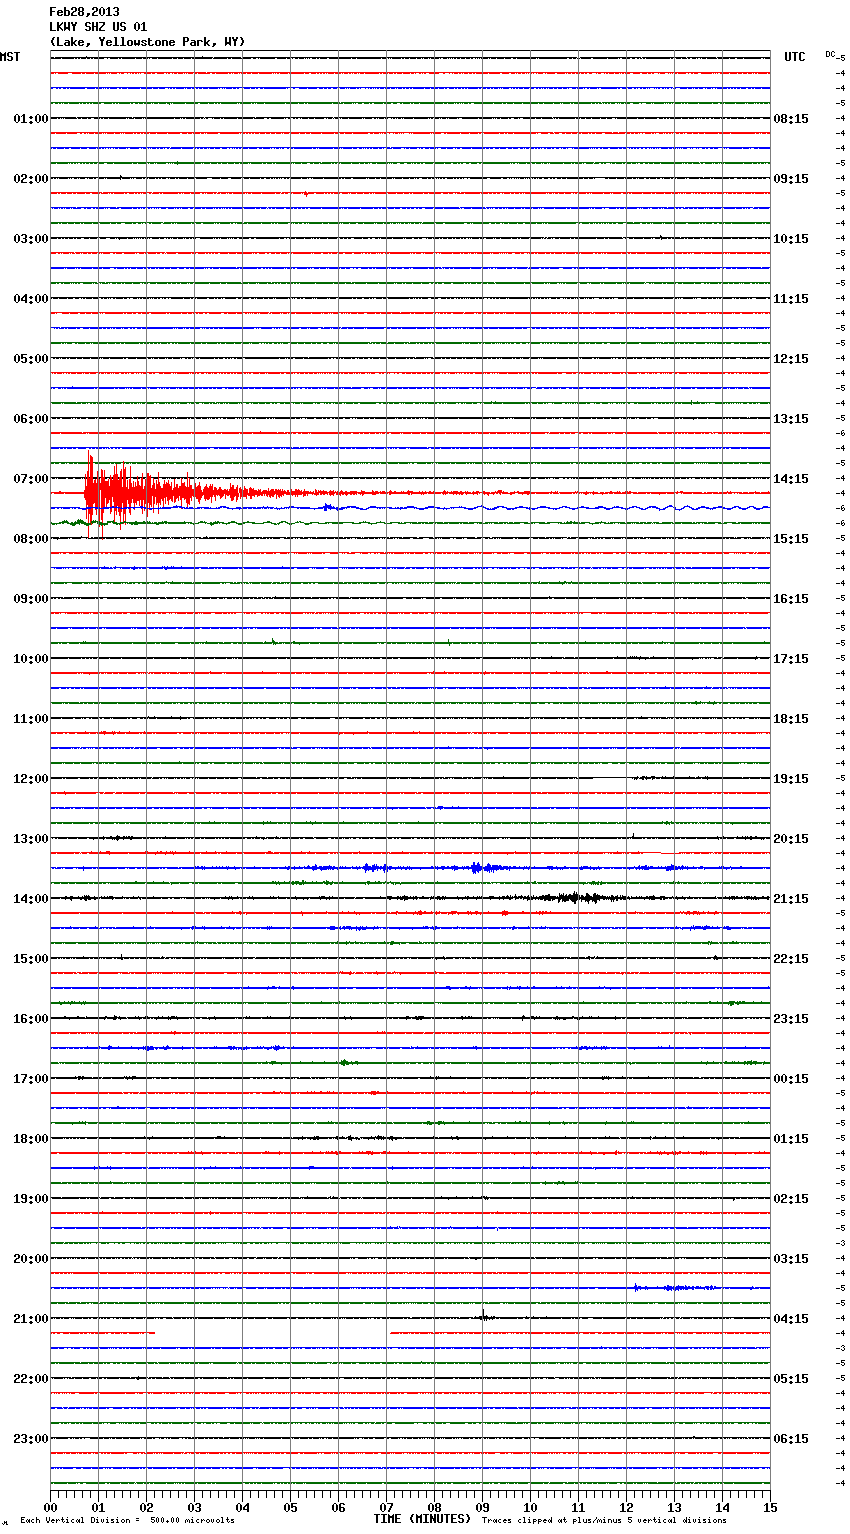Viewport: 850px width, 1534px height.
Task: Click the 02:15 UTC time label
Action: click(x=791, y=1199)
